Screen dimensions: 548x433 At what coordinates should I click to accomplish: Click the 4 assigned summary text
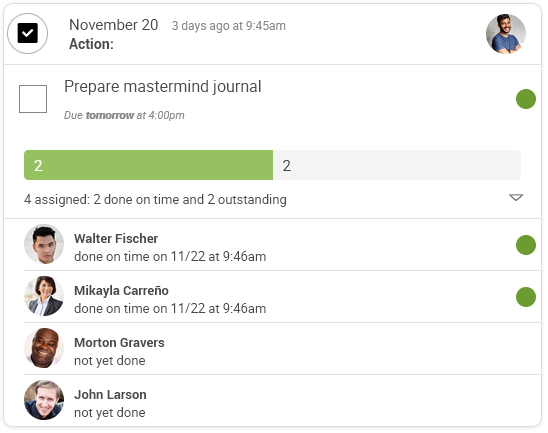(x=155, y=200)
